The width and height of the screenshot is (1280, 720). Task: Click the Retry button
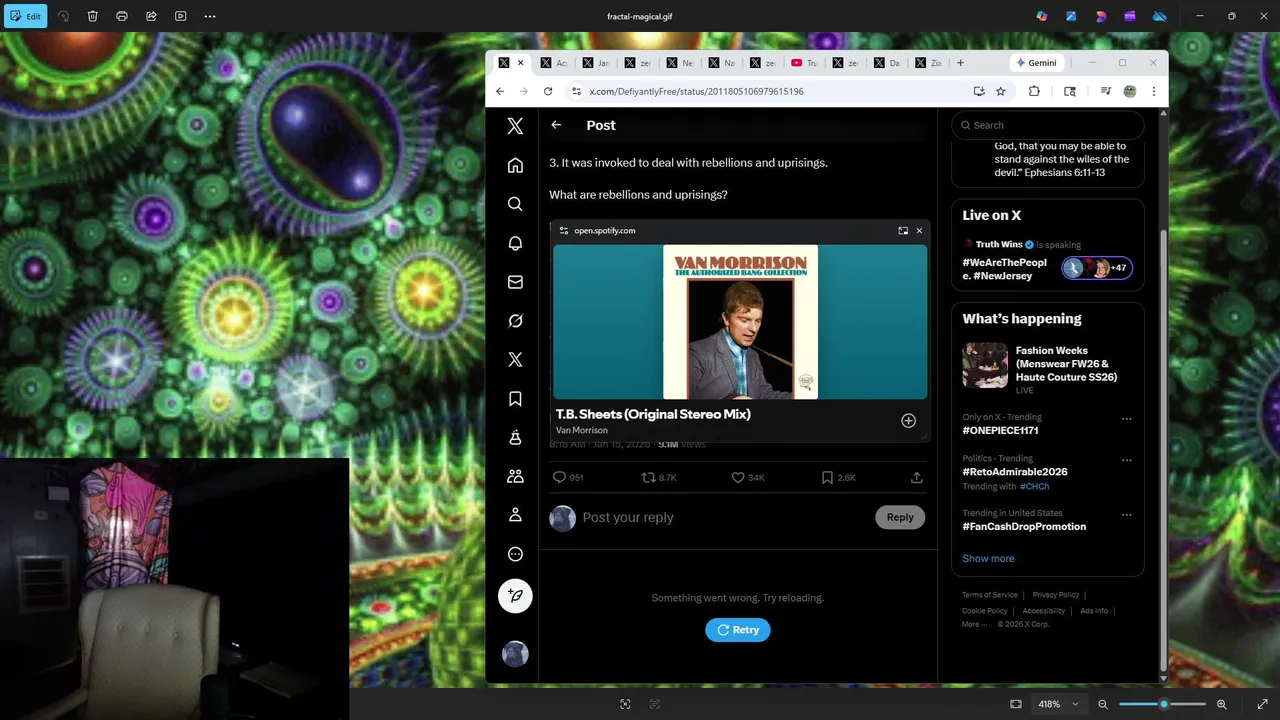[x=738, y=630]
